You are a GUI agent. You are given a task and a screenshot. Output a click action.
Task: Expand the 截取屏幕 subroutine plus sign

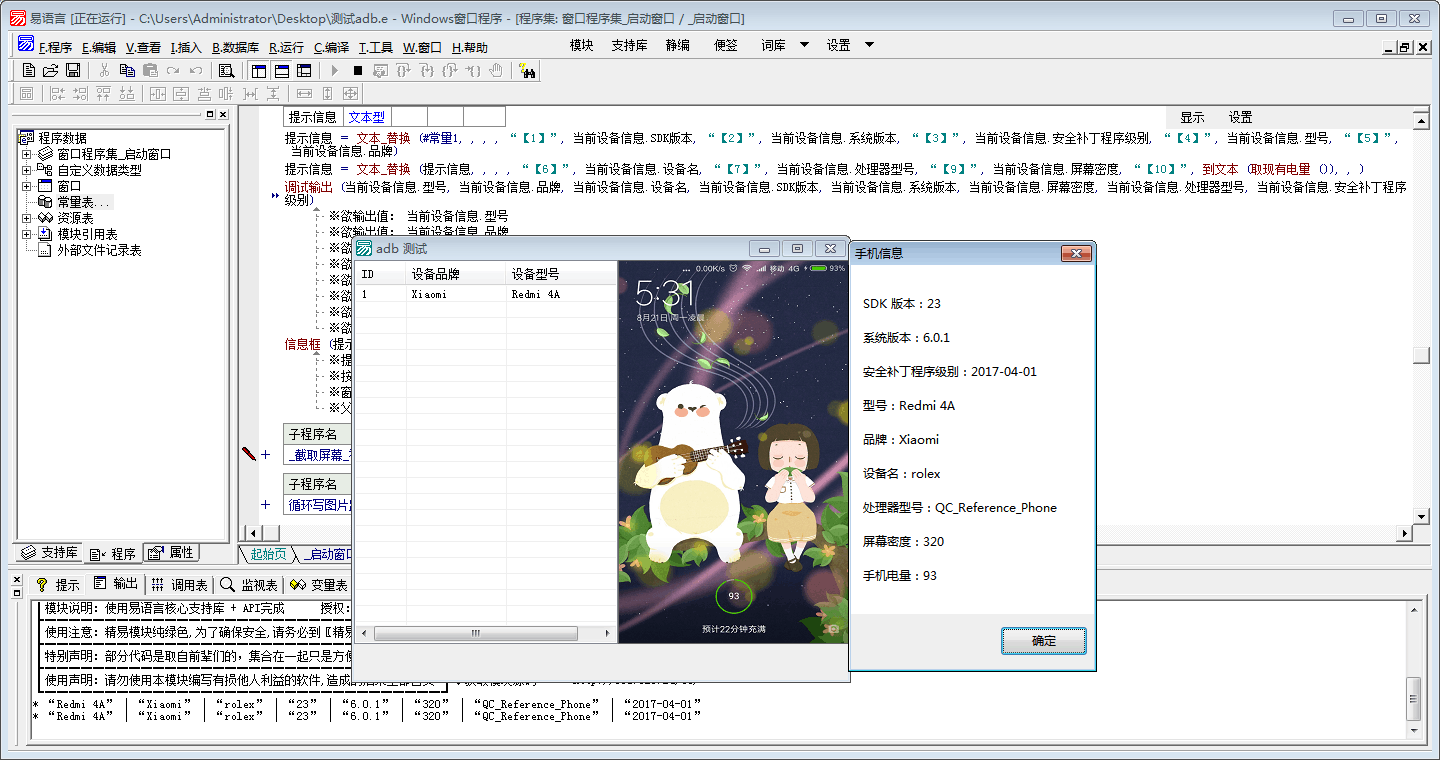(266, 455)
